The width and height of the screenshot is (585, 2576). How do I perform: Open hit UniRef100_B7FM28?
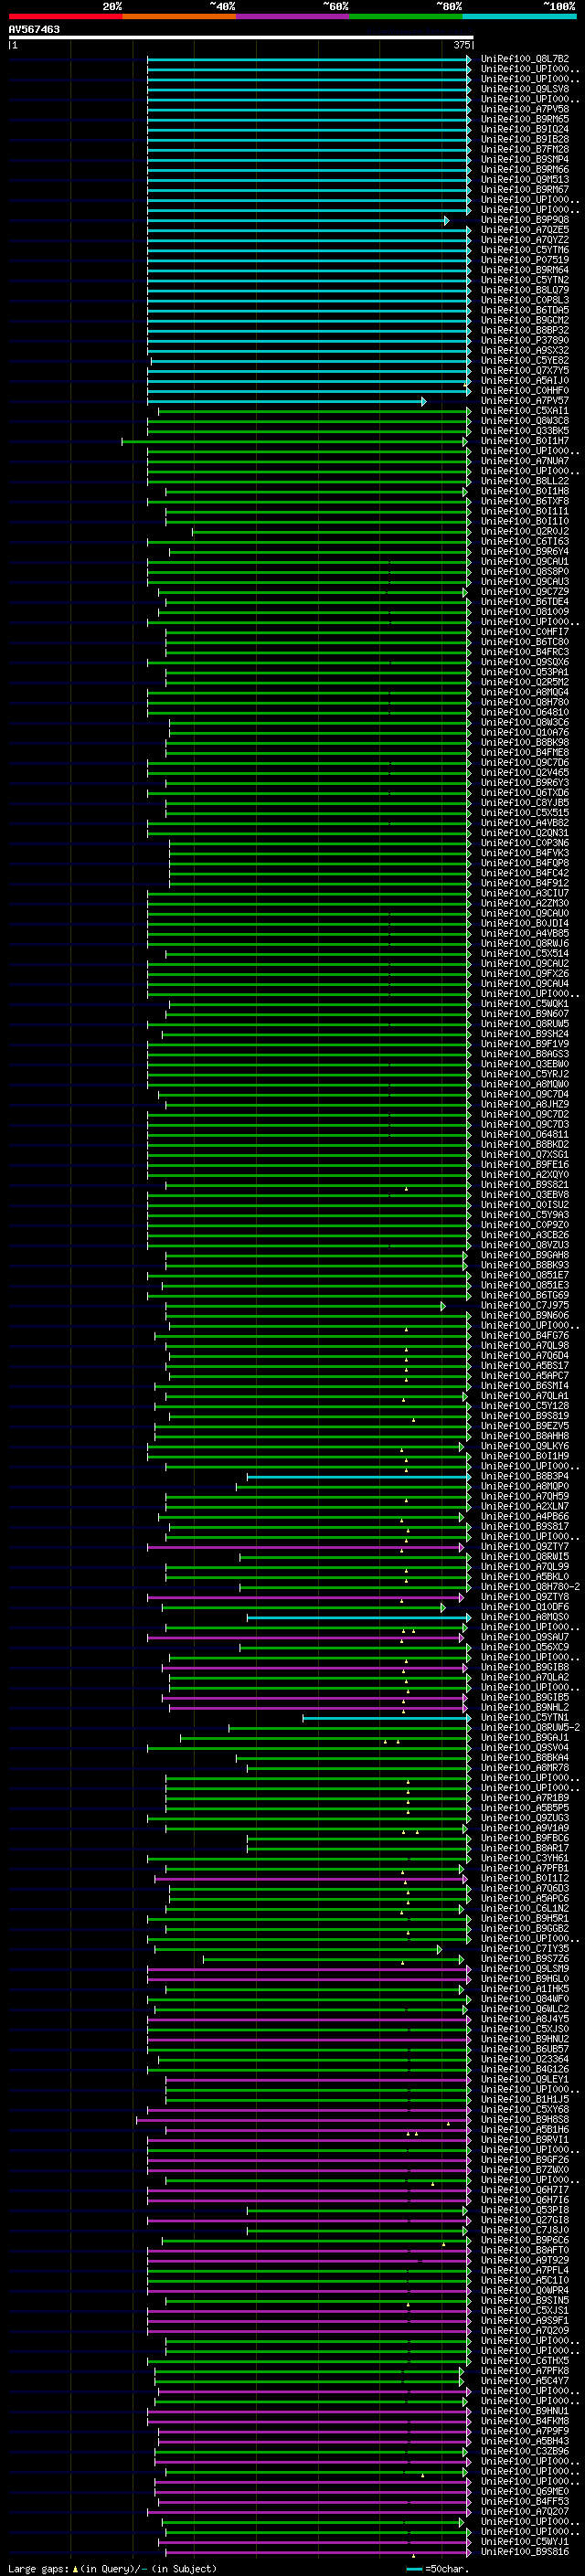[525, 149]
